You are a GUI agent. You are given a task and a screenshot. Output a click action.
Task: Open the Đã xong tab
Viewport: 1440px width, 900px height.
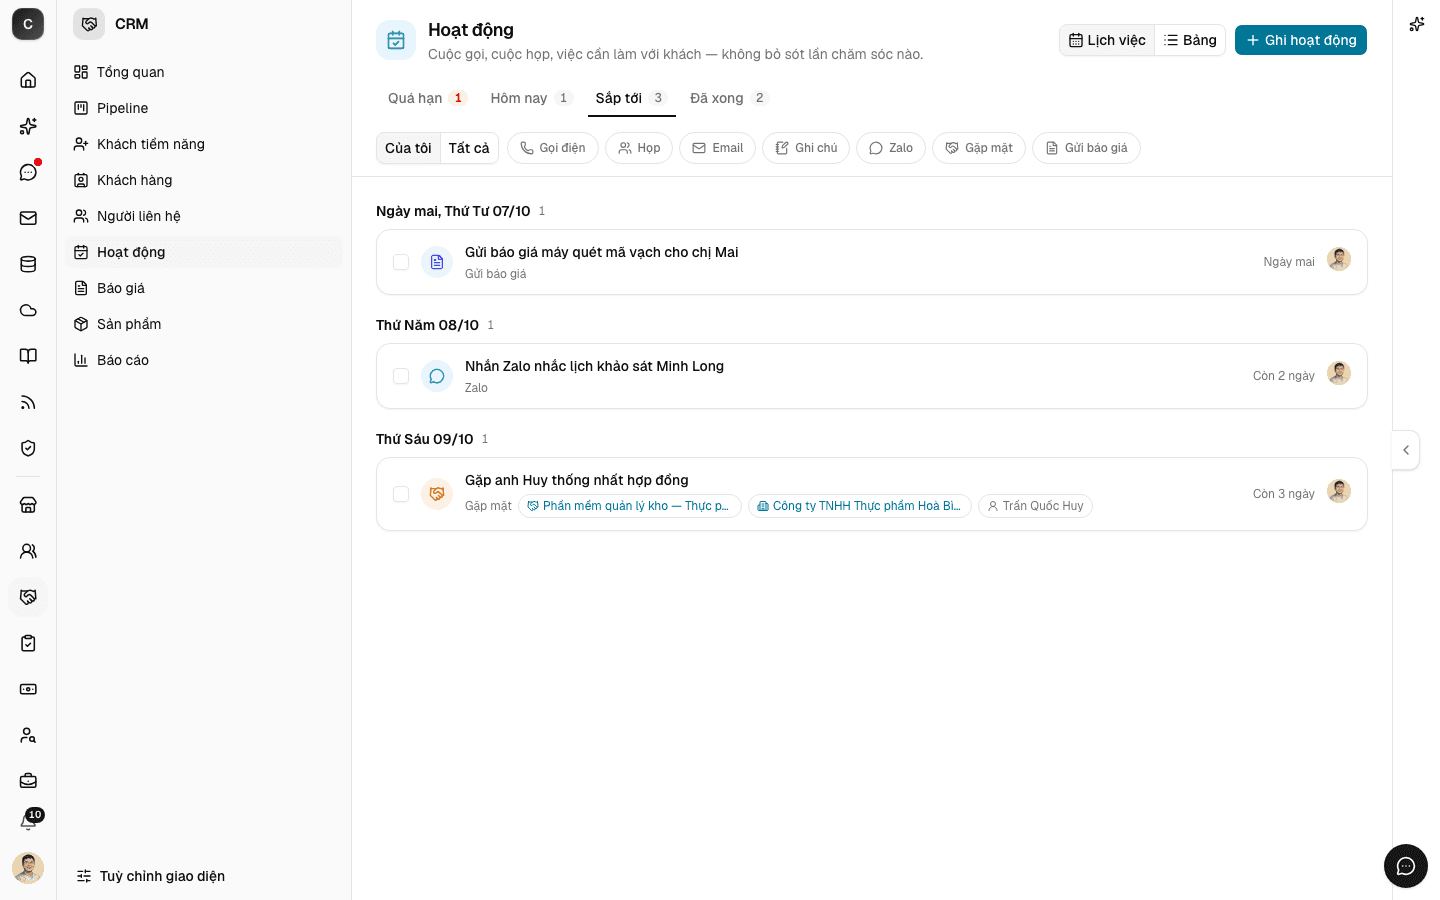click(729, 98)
